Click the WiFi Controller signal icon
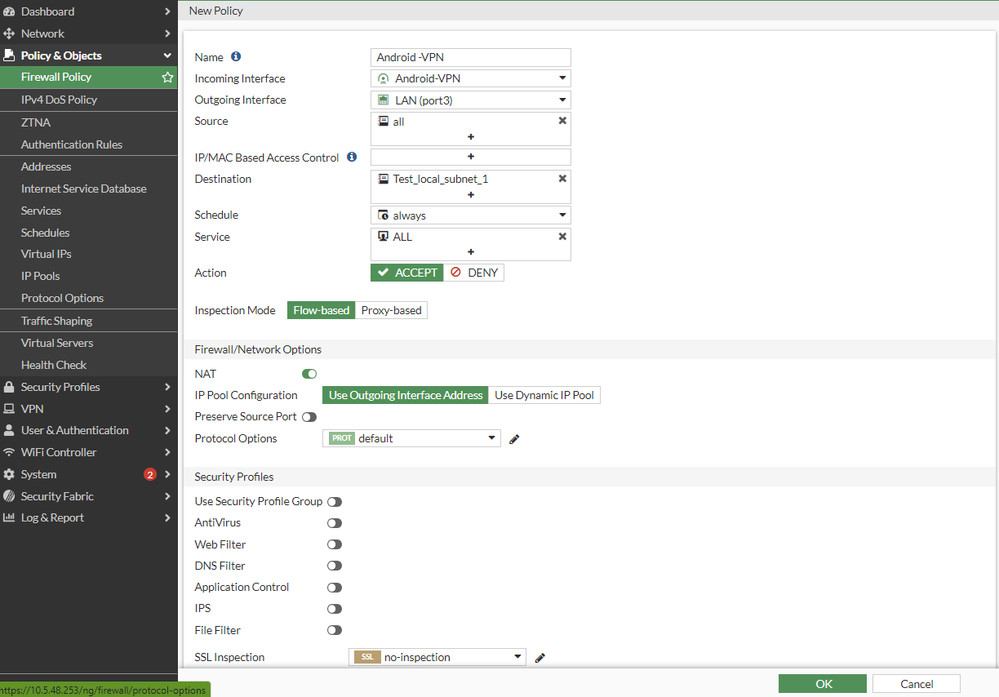The height and width of the screenshot is (697, 999). [9, 452]
